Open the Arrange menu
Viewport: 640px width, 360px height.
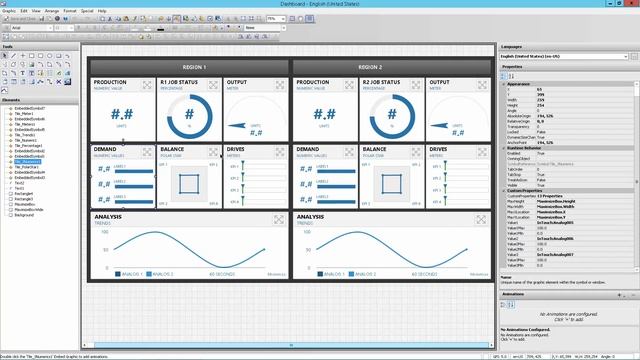(52, 11)
